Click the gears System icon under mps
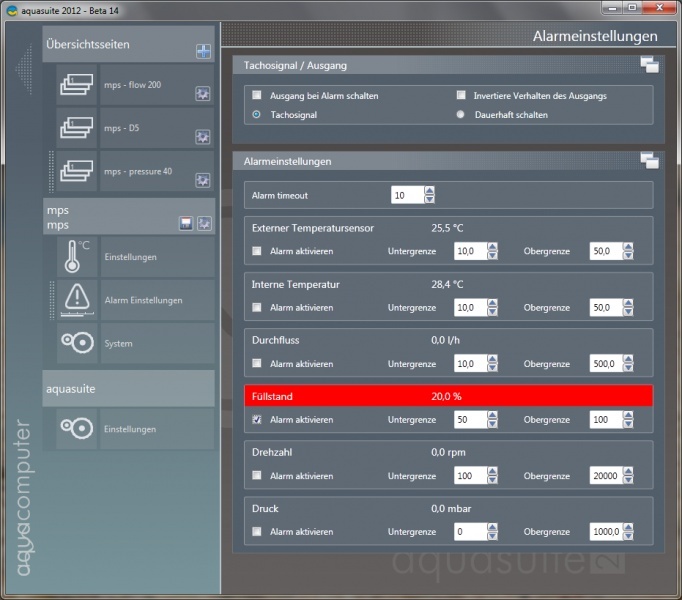The height and width of the screenshot is (600, 682). (x=77, y=343)
